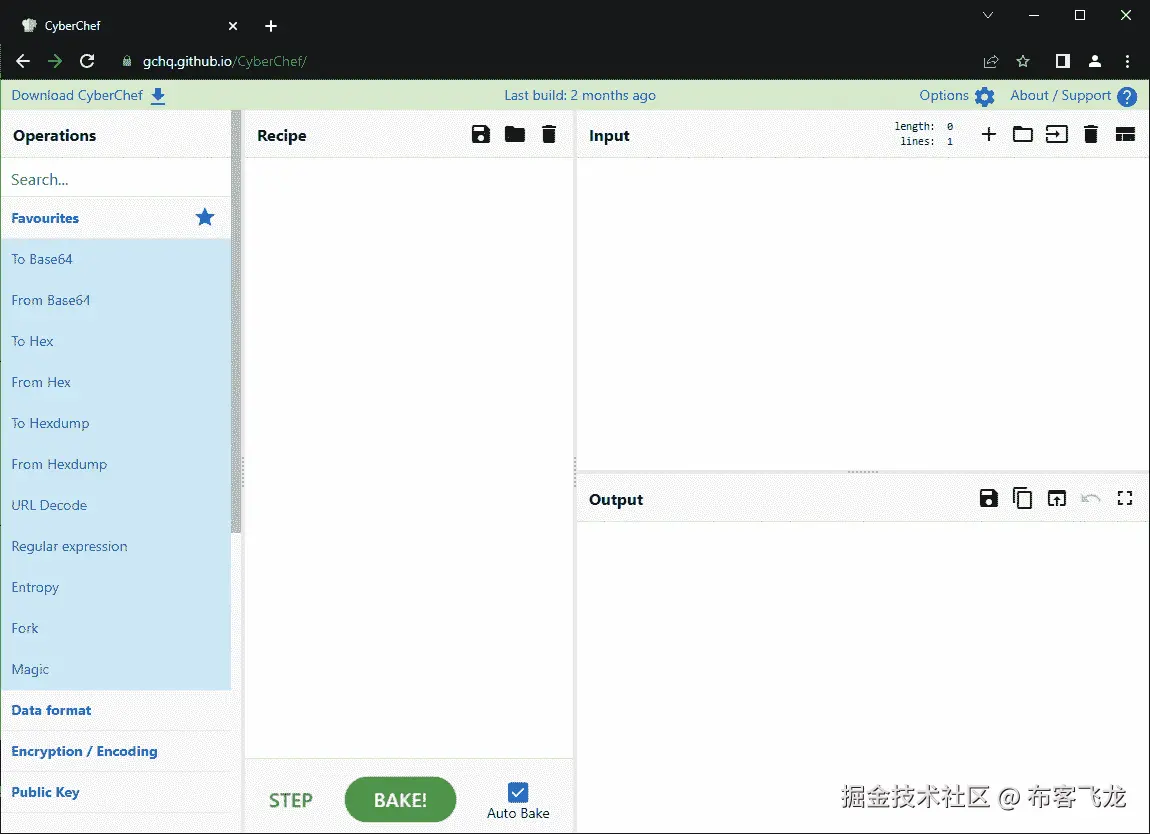Collapse the Favourites category
Screen dimensions: 1150x834
[x=46, y=217]
